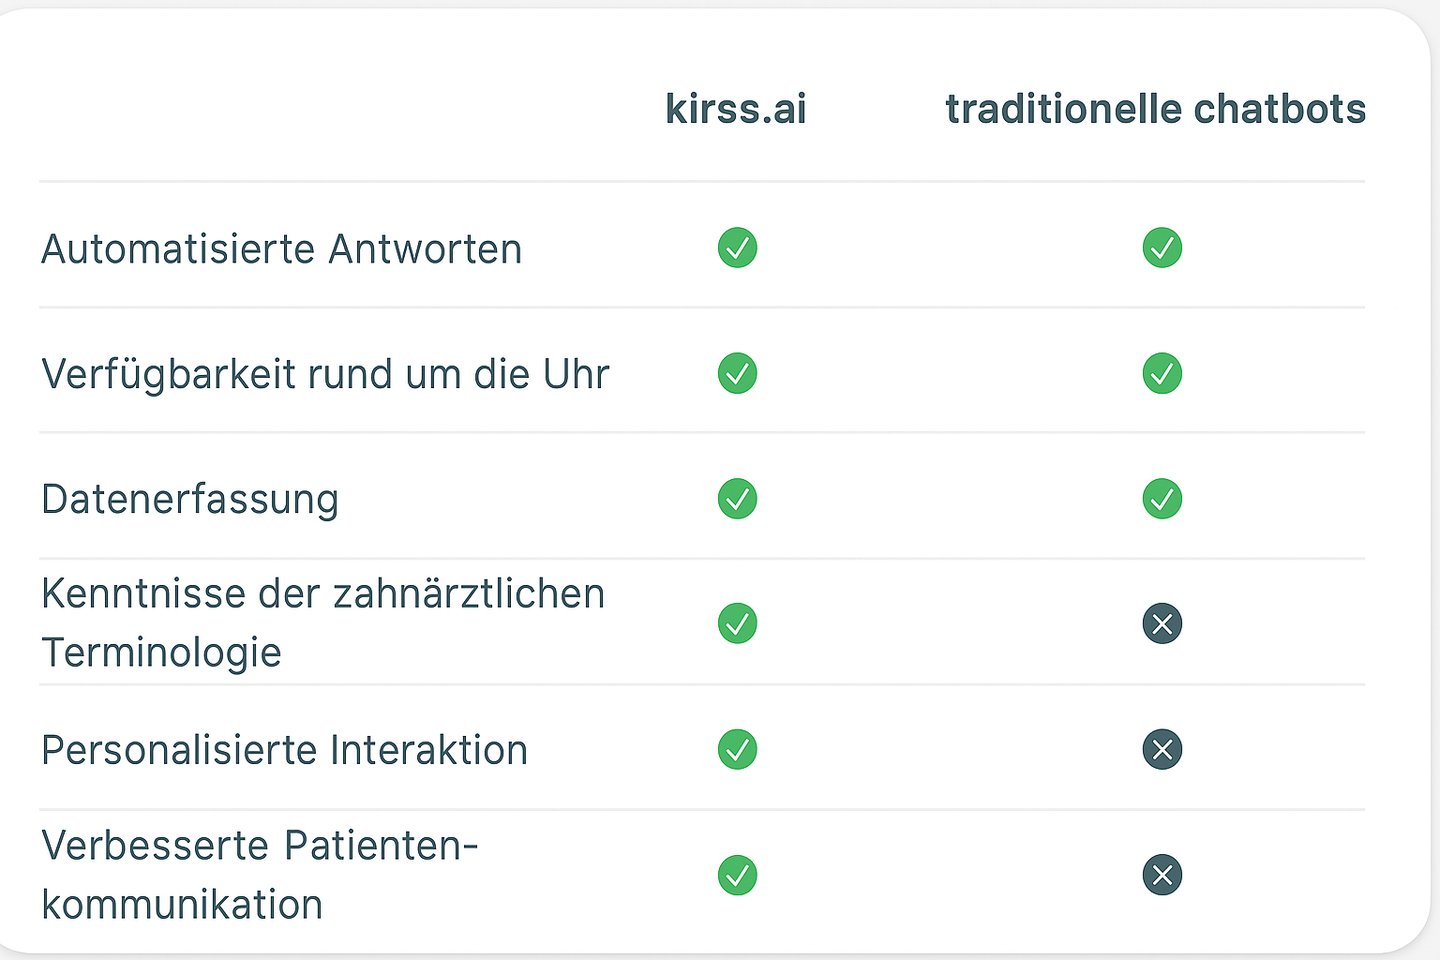Click the Verbesserte Patientenkommunikation row label
1440x960 pixels.
(x=259, y=874)
